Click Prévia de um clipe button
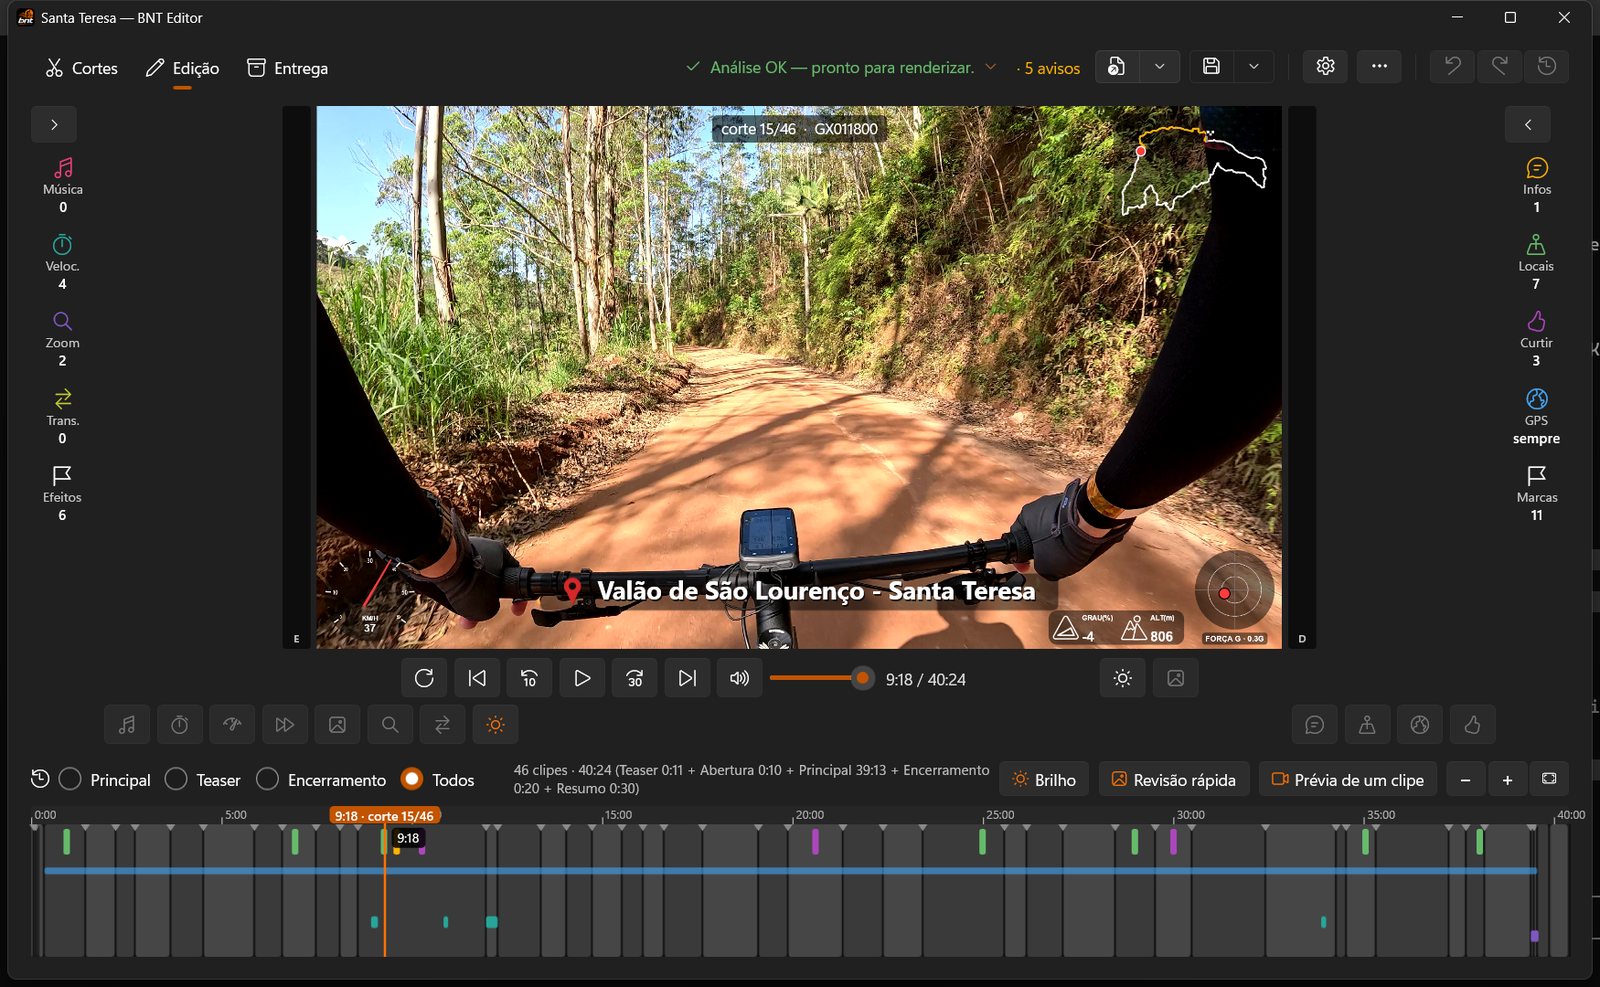The image size is (1600, 987). [x=1348, y=779]
